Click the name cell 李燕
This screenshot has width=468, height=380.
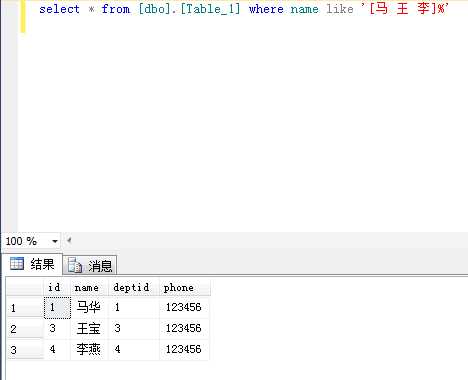tap(89, 350)
